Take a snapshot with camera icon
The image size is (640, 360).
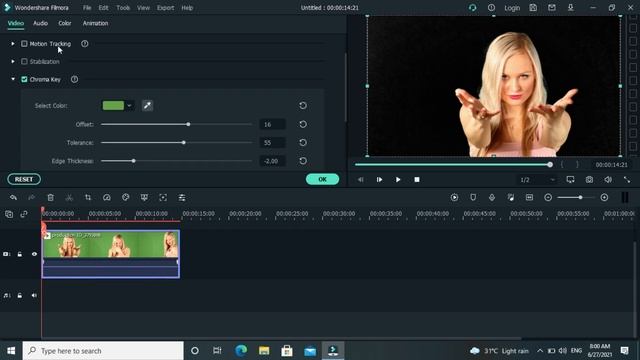[589, 180]
